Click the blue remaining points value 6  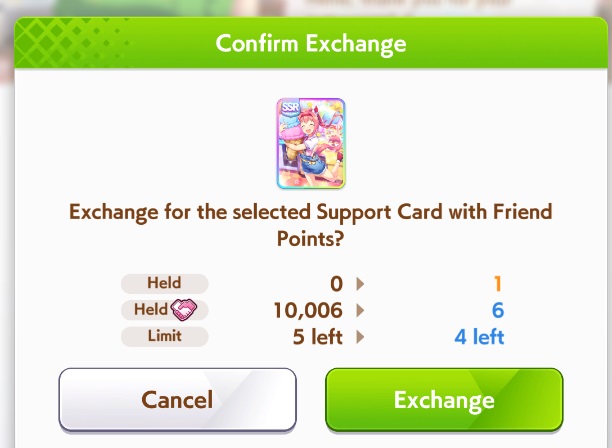498,310
